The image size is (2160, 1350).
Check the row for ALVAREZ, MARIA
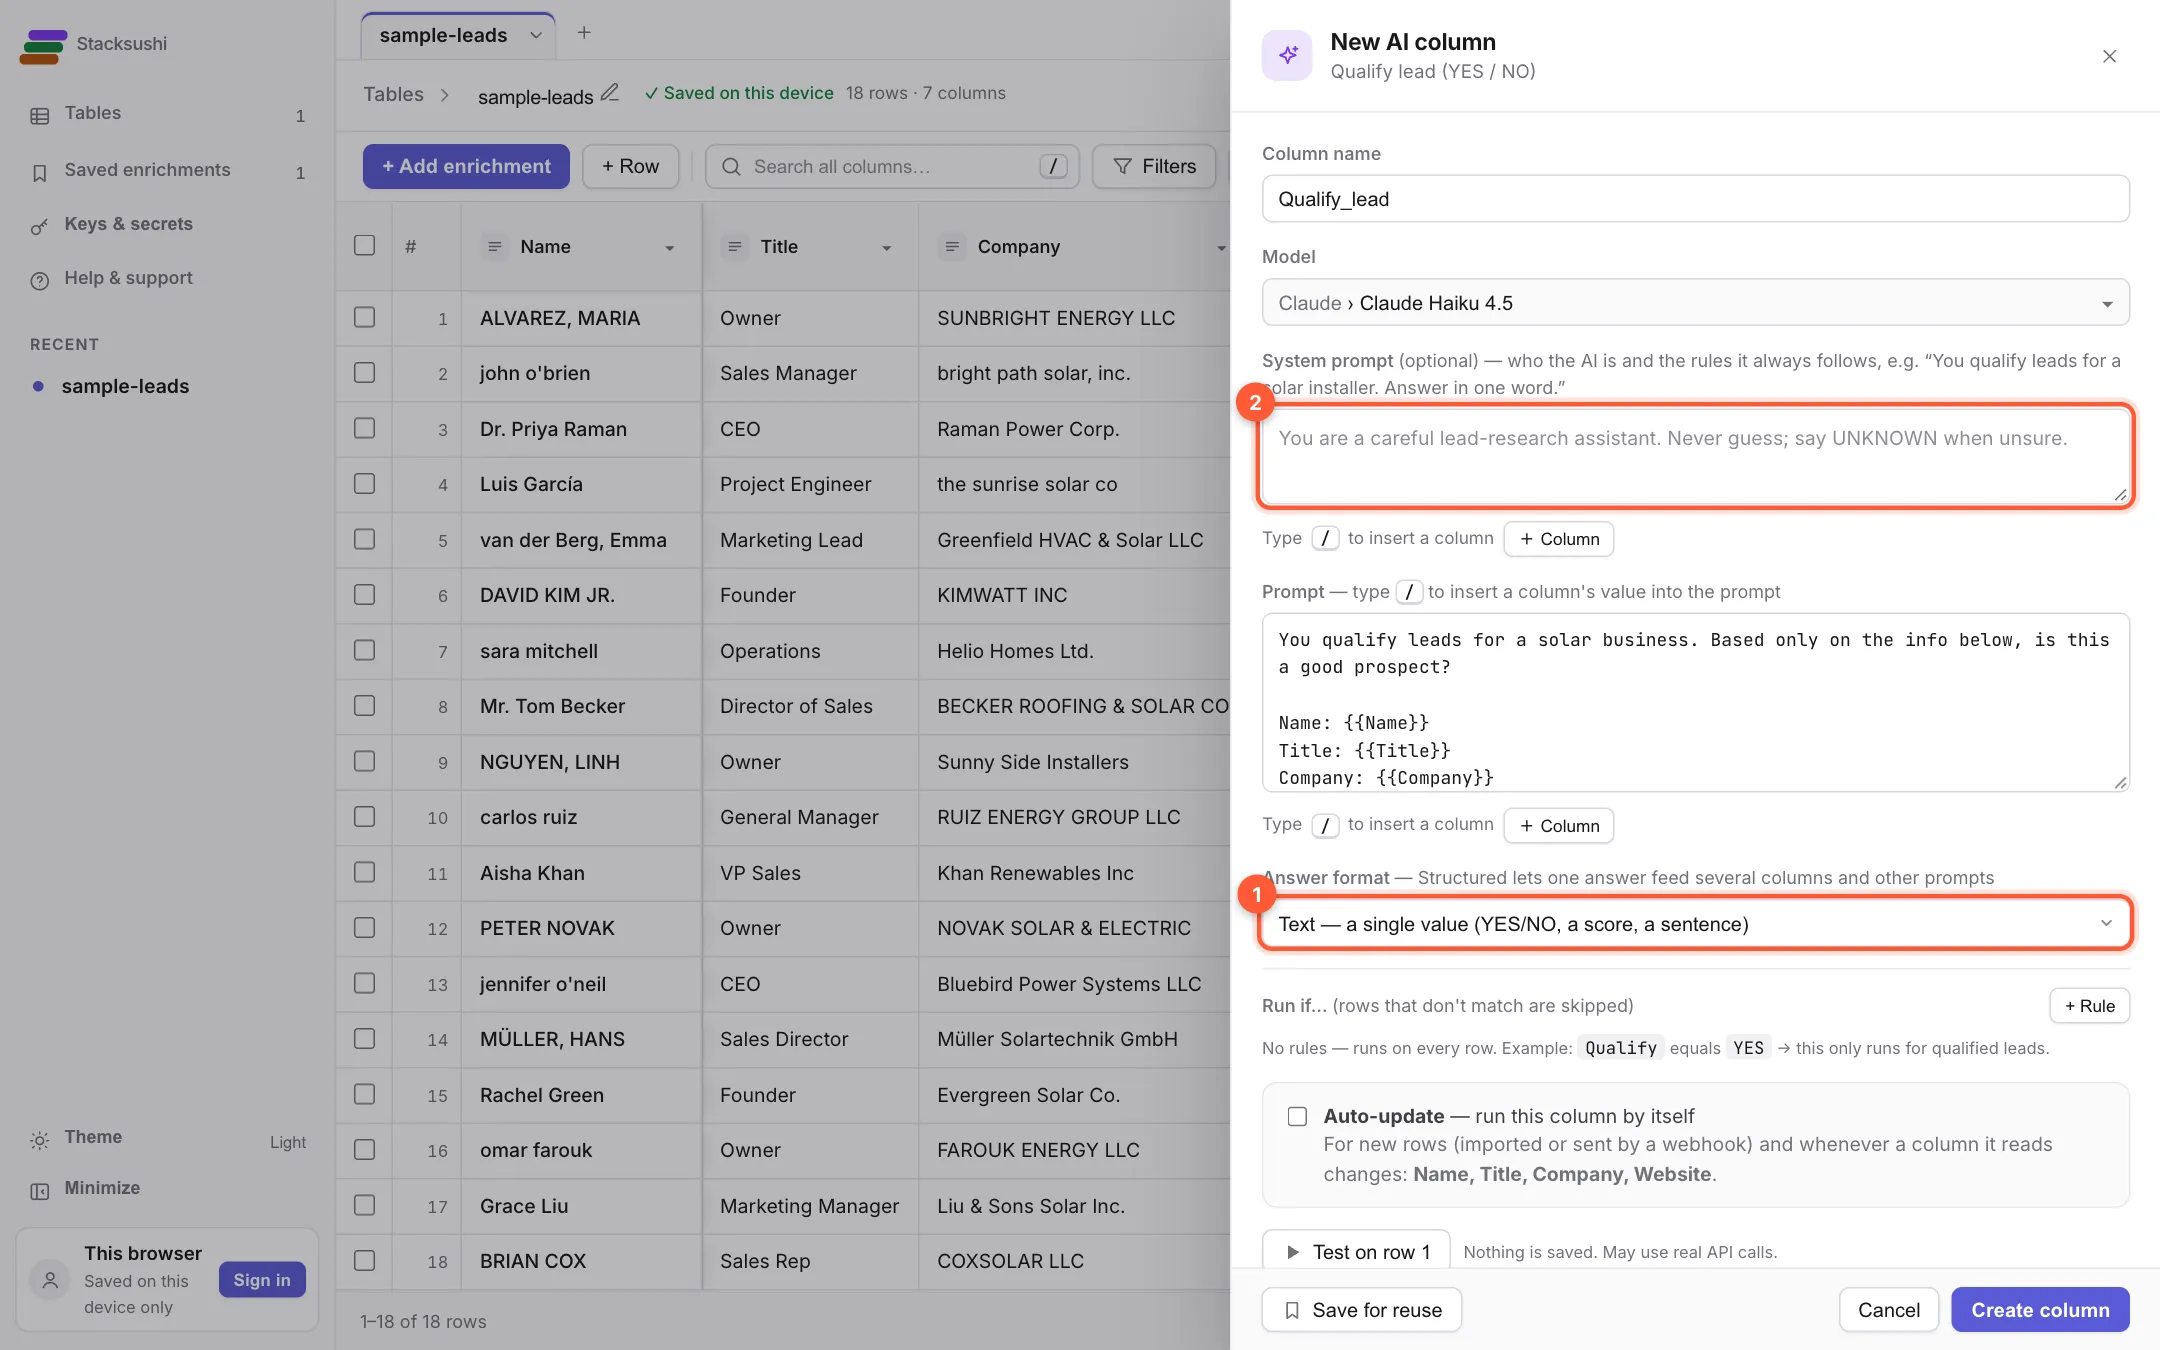[x=365, y=318]
